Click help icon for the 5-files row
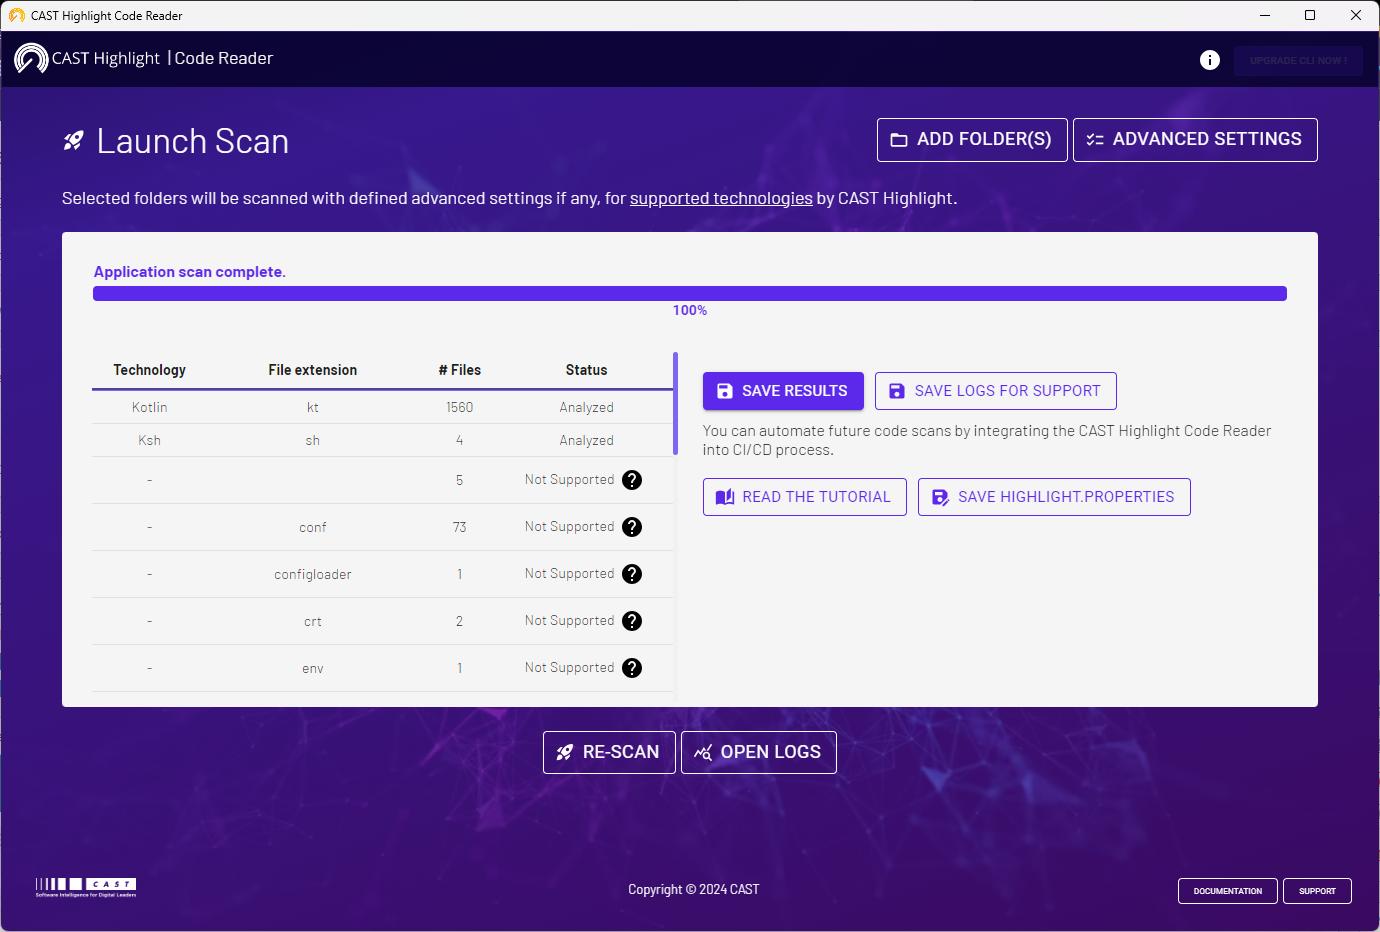1380x932 pixels. [x=632, y=480]
